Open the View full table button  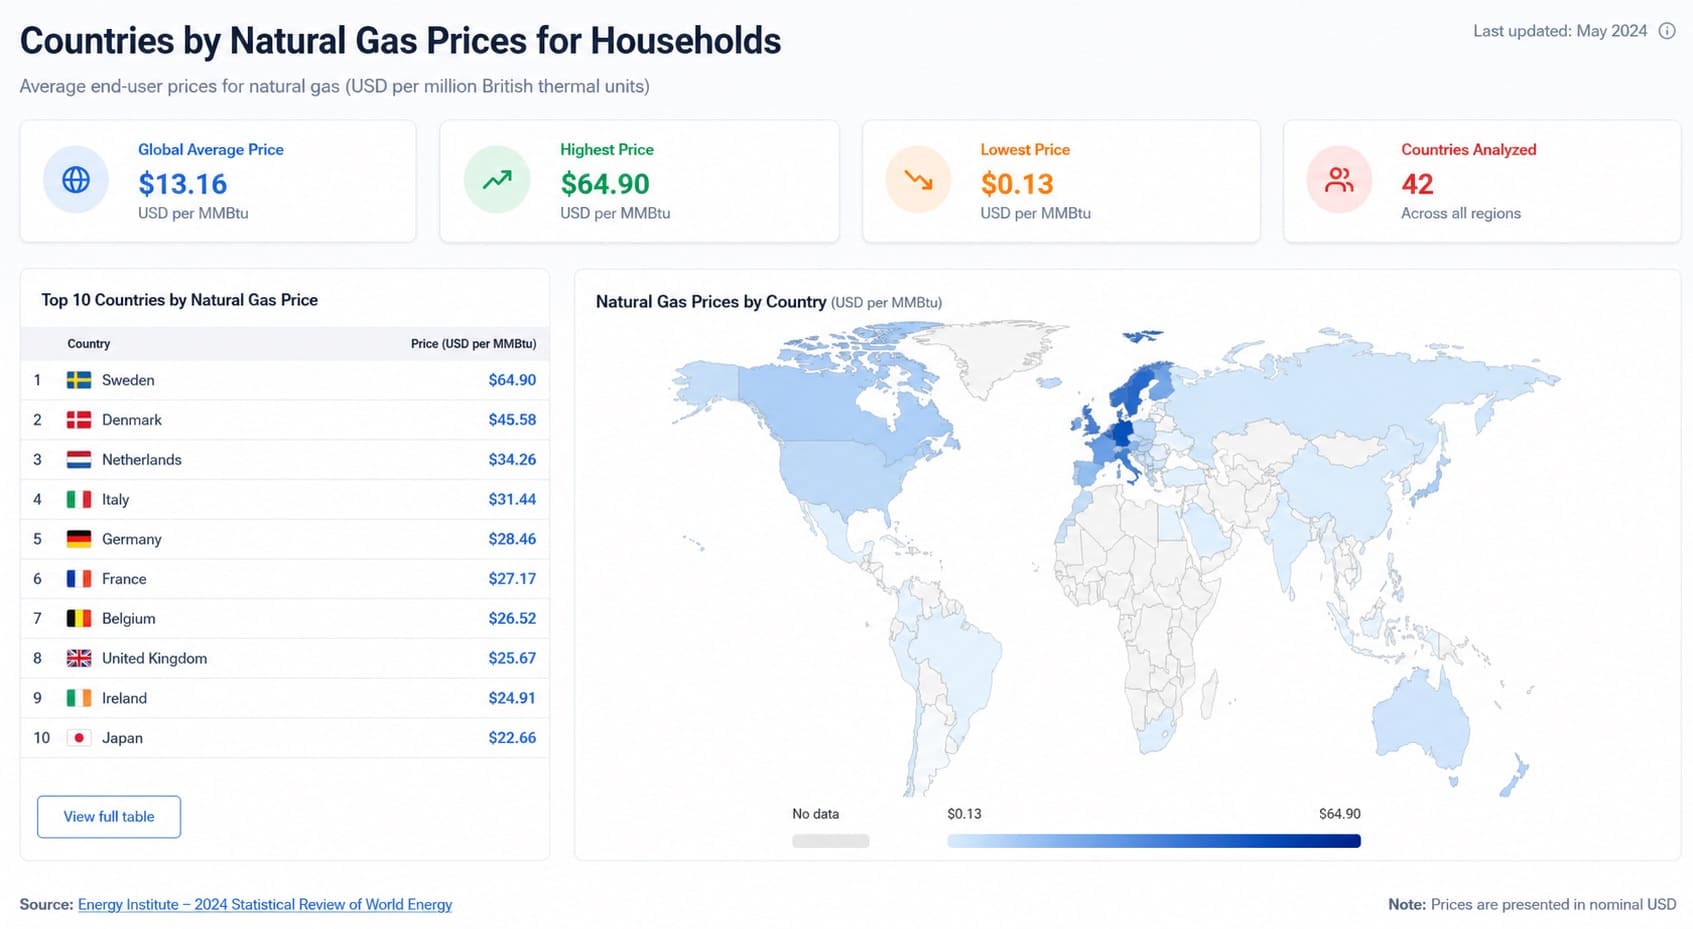point(109,817)
